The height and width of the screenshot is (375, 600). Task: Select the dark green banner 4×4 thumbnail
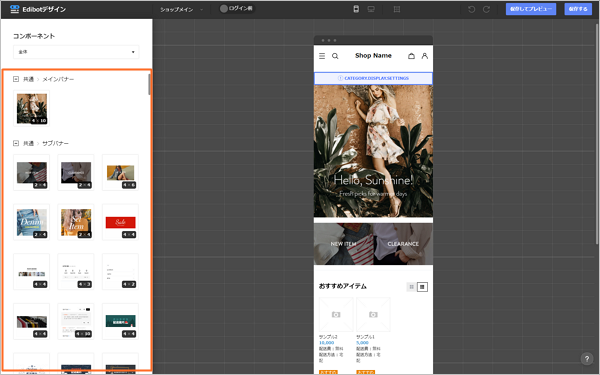(120, 321)
